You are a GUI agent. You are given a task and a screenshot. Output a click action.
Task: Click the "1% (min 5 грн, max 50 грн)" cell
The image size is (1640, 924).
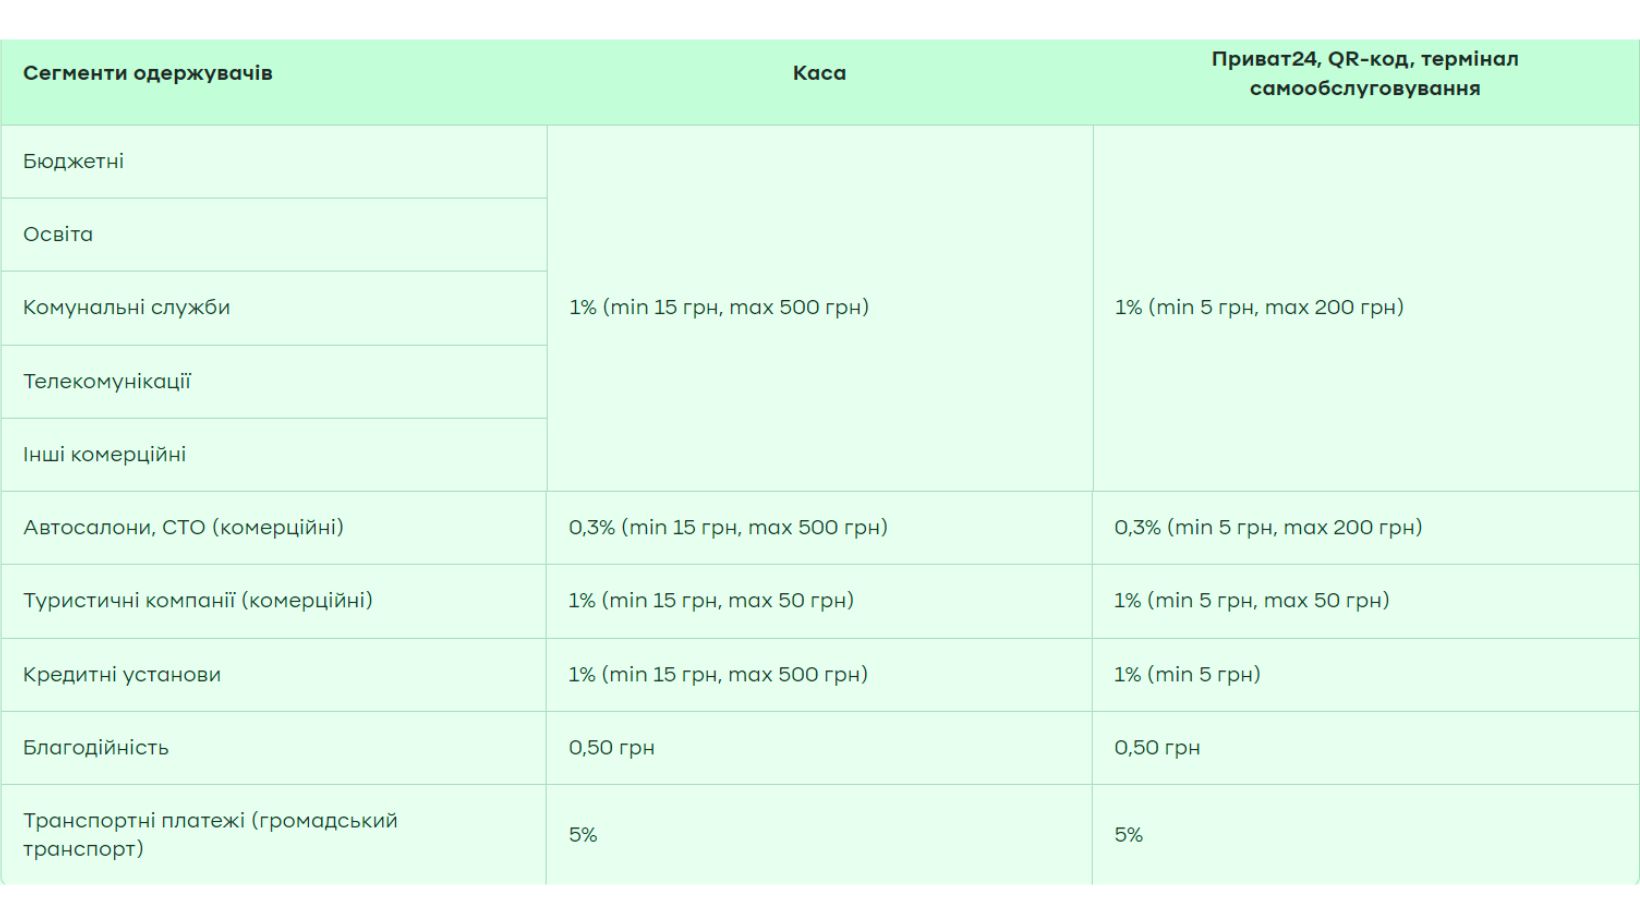click(x=1252, y=600)
